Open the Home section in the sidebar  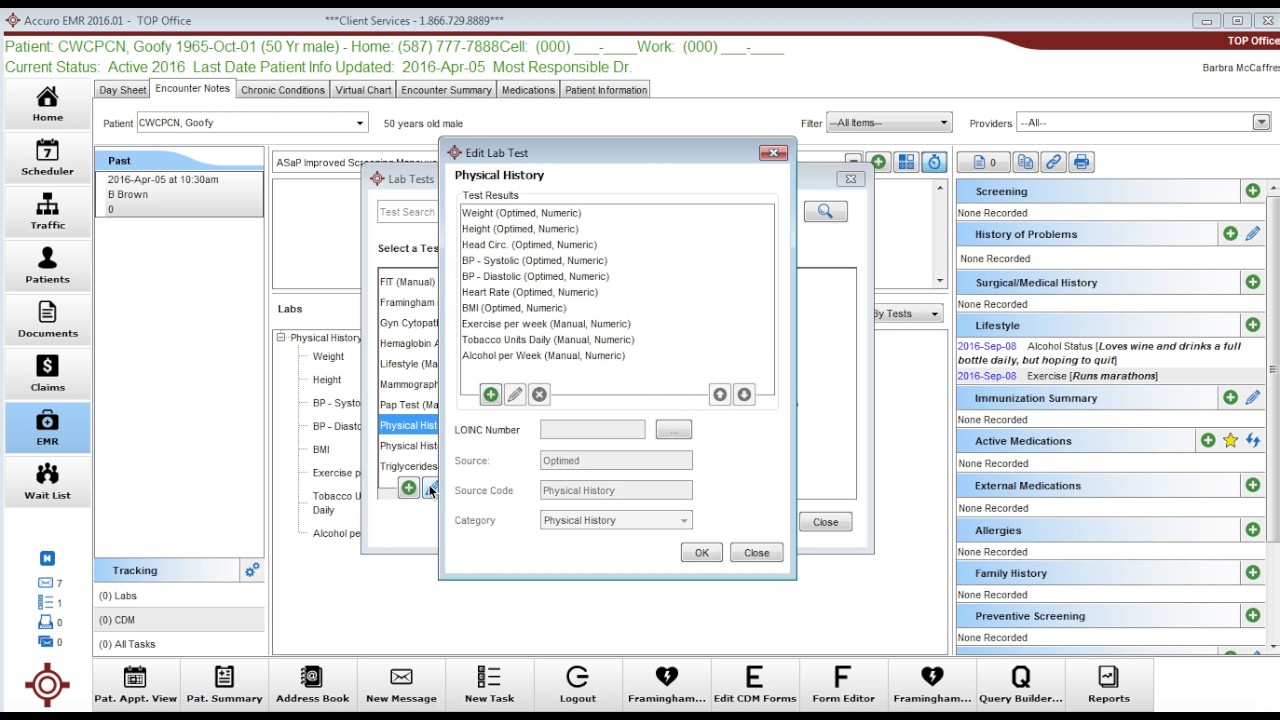[47, 103]
